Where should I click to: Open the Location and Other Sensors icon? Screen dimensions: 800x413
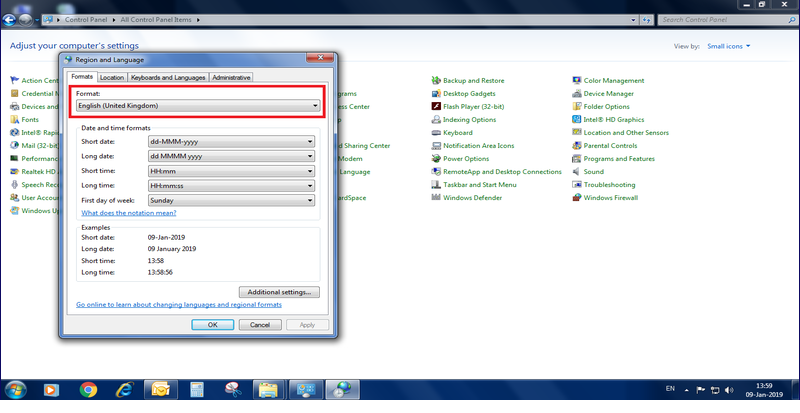[577, 133]
